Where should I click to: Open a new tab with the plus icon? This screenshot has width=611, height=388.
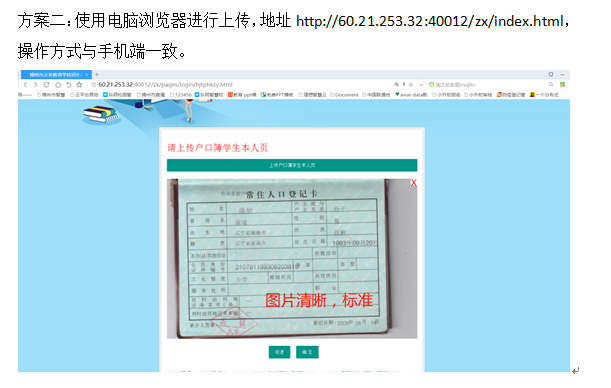(x=97, y=74)
